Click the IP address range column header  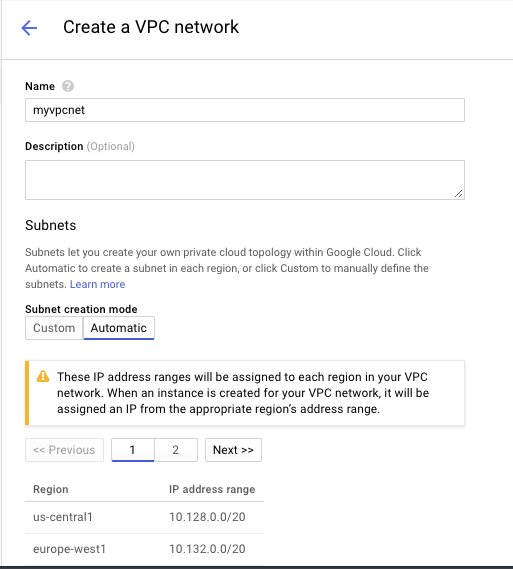tap(212, 489)
